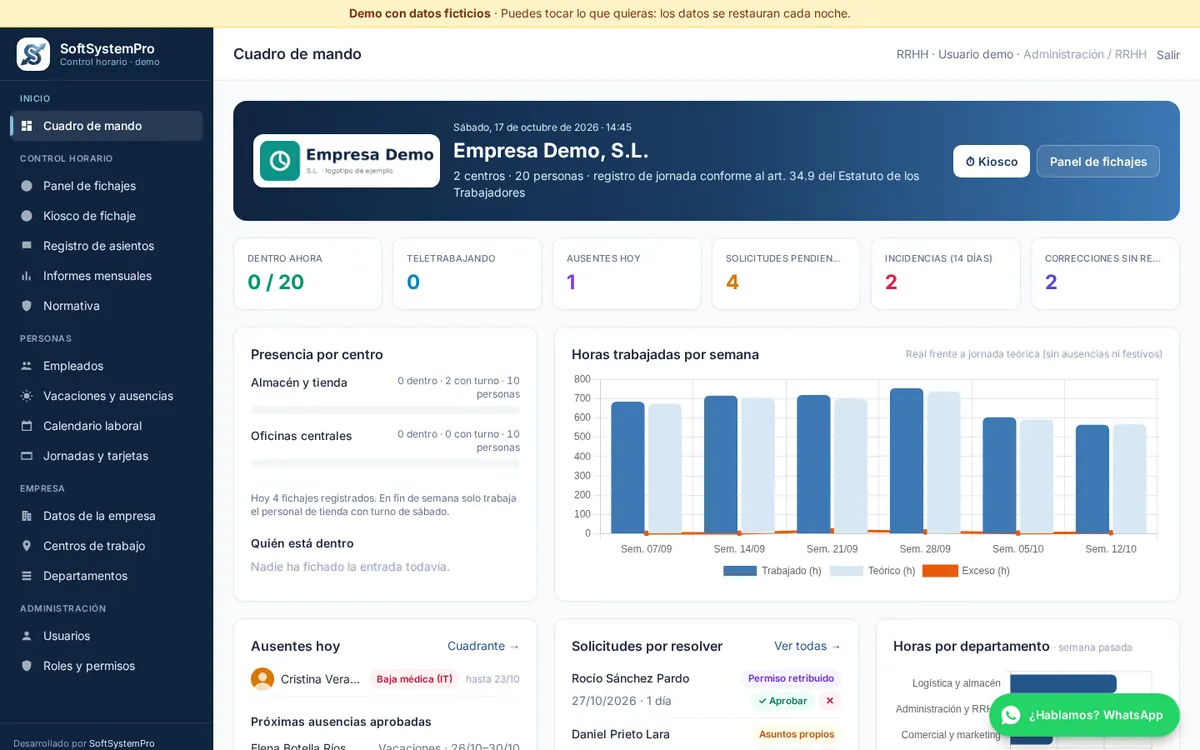The image size is (1200, 750).
Task: Approve Rocío Sánchez Pardo's request
Action: click(x=783, y=701)
